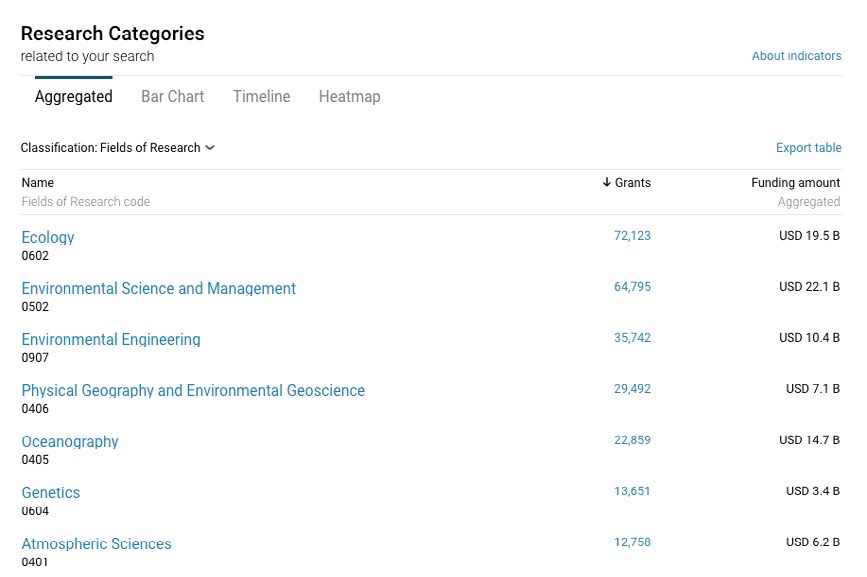Select the Atmospheric Sciences category
Screen dimensions: 867x577
click(96, 544)
